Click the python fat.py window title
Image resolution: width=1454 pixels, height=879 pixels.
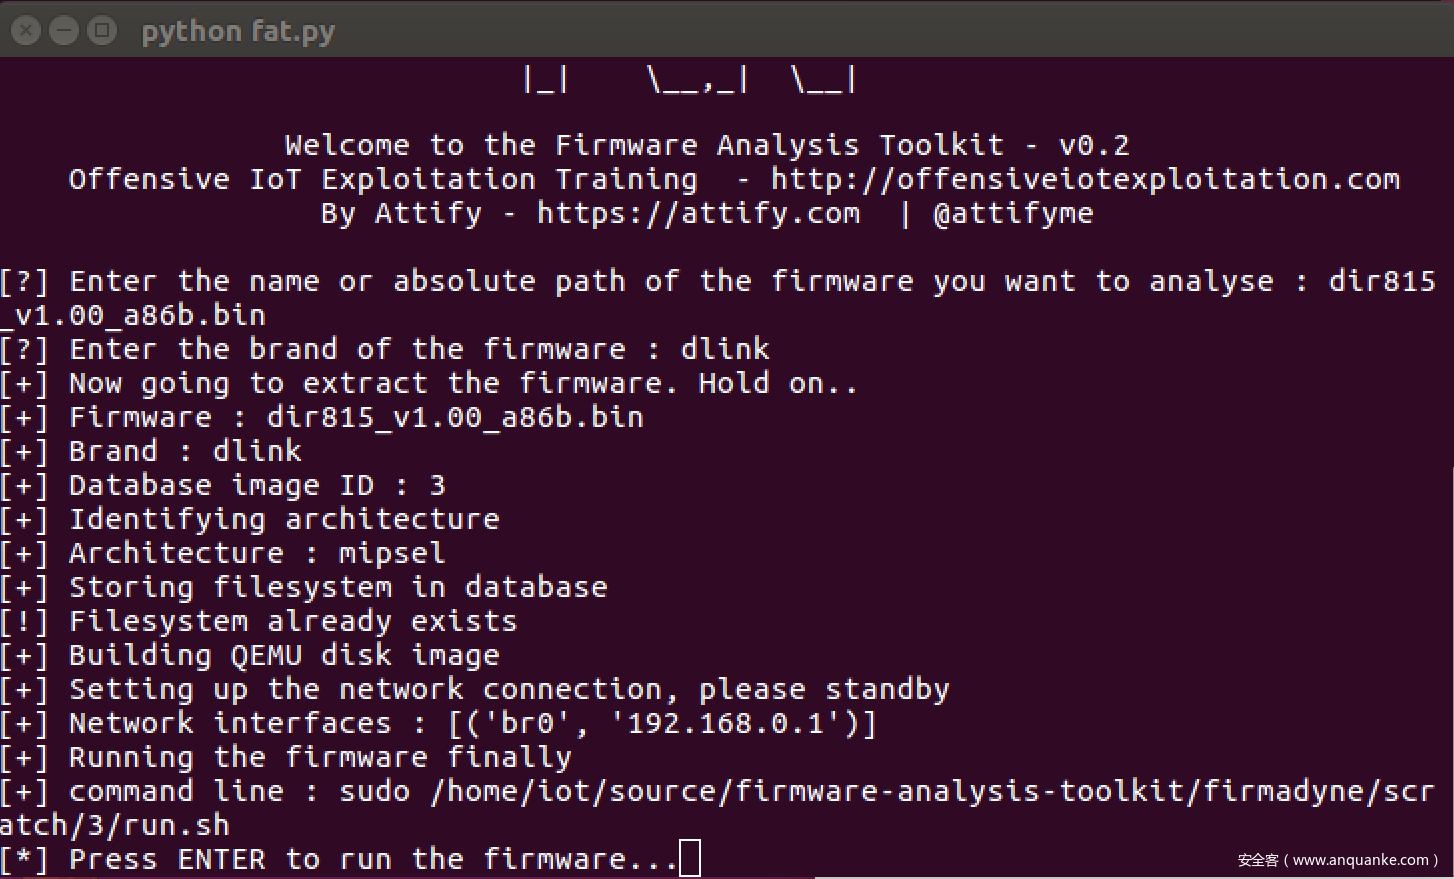[238, 31]
